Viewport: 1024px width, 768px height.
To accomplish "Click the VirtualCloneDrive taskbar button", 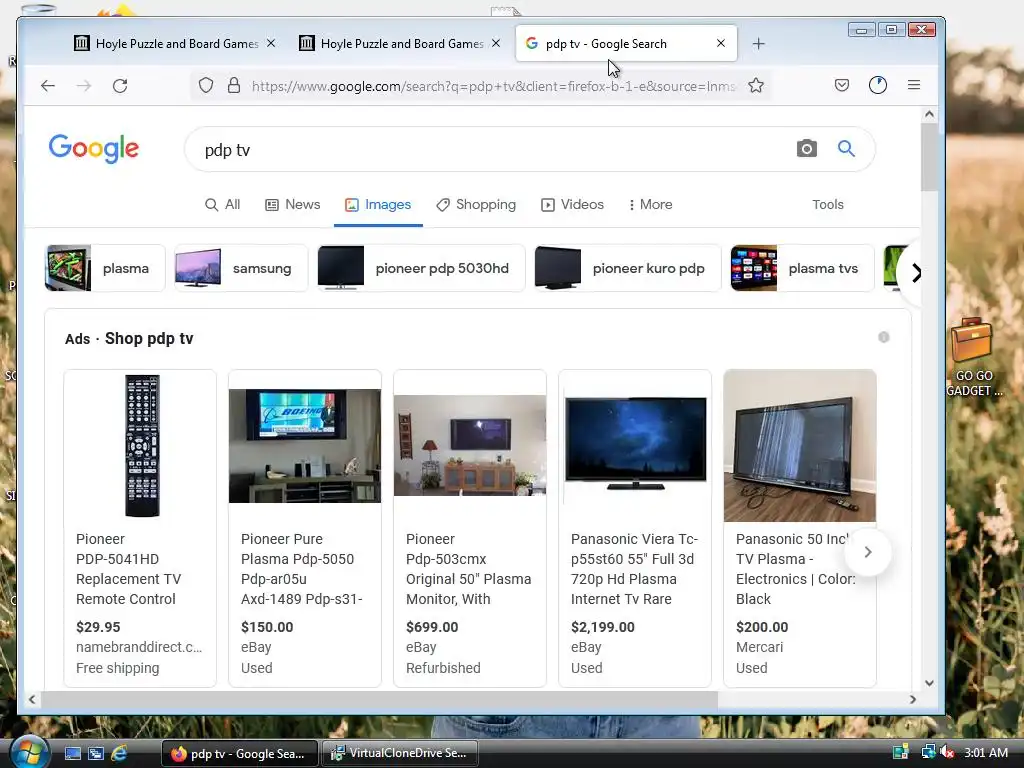I will [400, 753].
